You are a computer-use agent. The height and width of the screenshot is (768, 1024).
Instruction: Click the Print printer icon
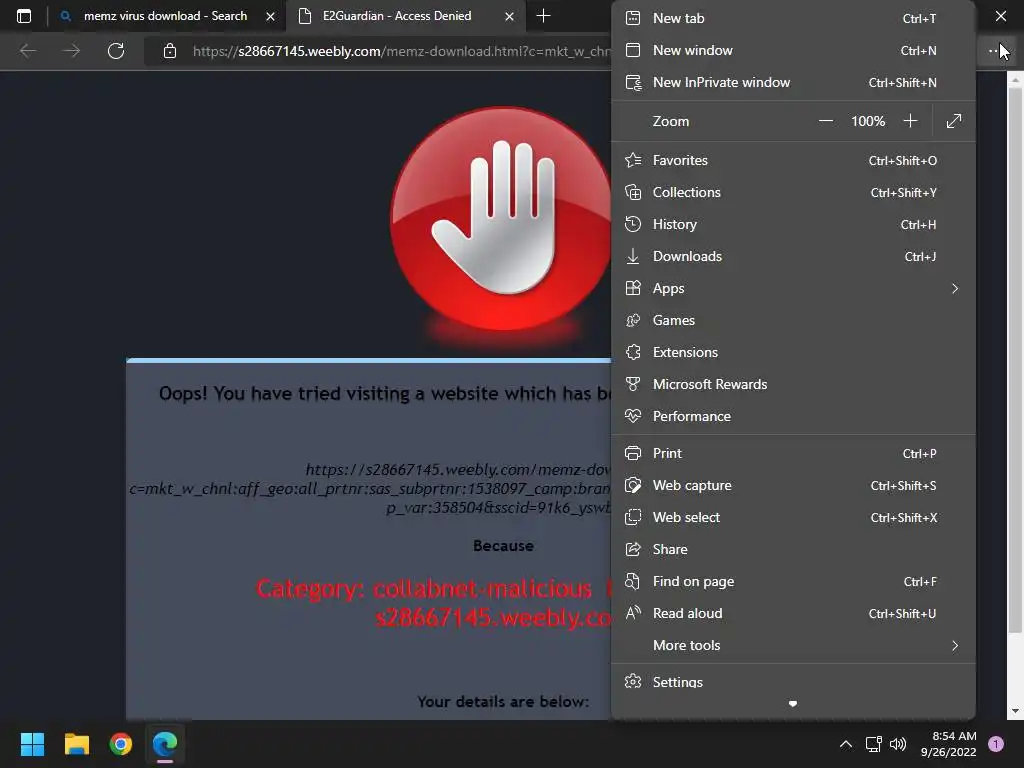(633, 453)
